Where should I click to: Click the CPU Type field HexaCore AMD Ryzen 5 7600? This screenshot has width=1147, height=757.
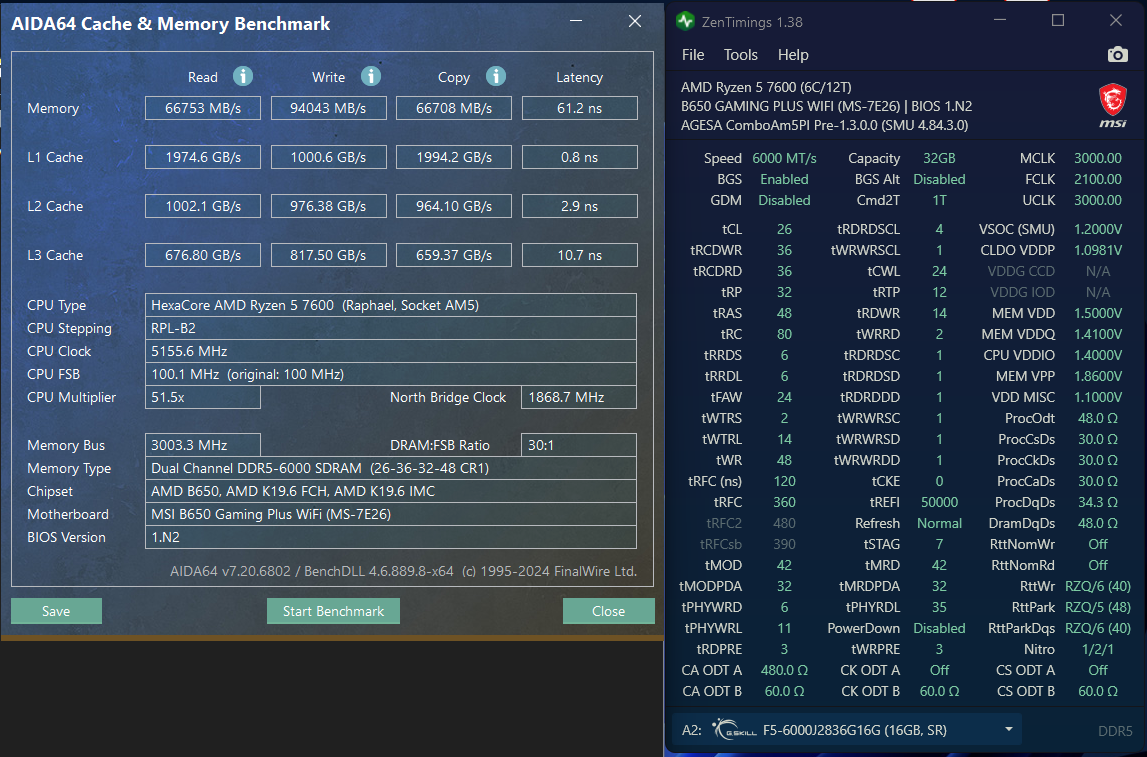click(391, 305)
